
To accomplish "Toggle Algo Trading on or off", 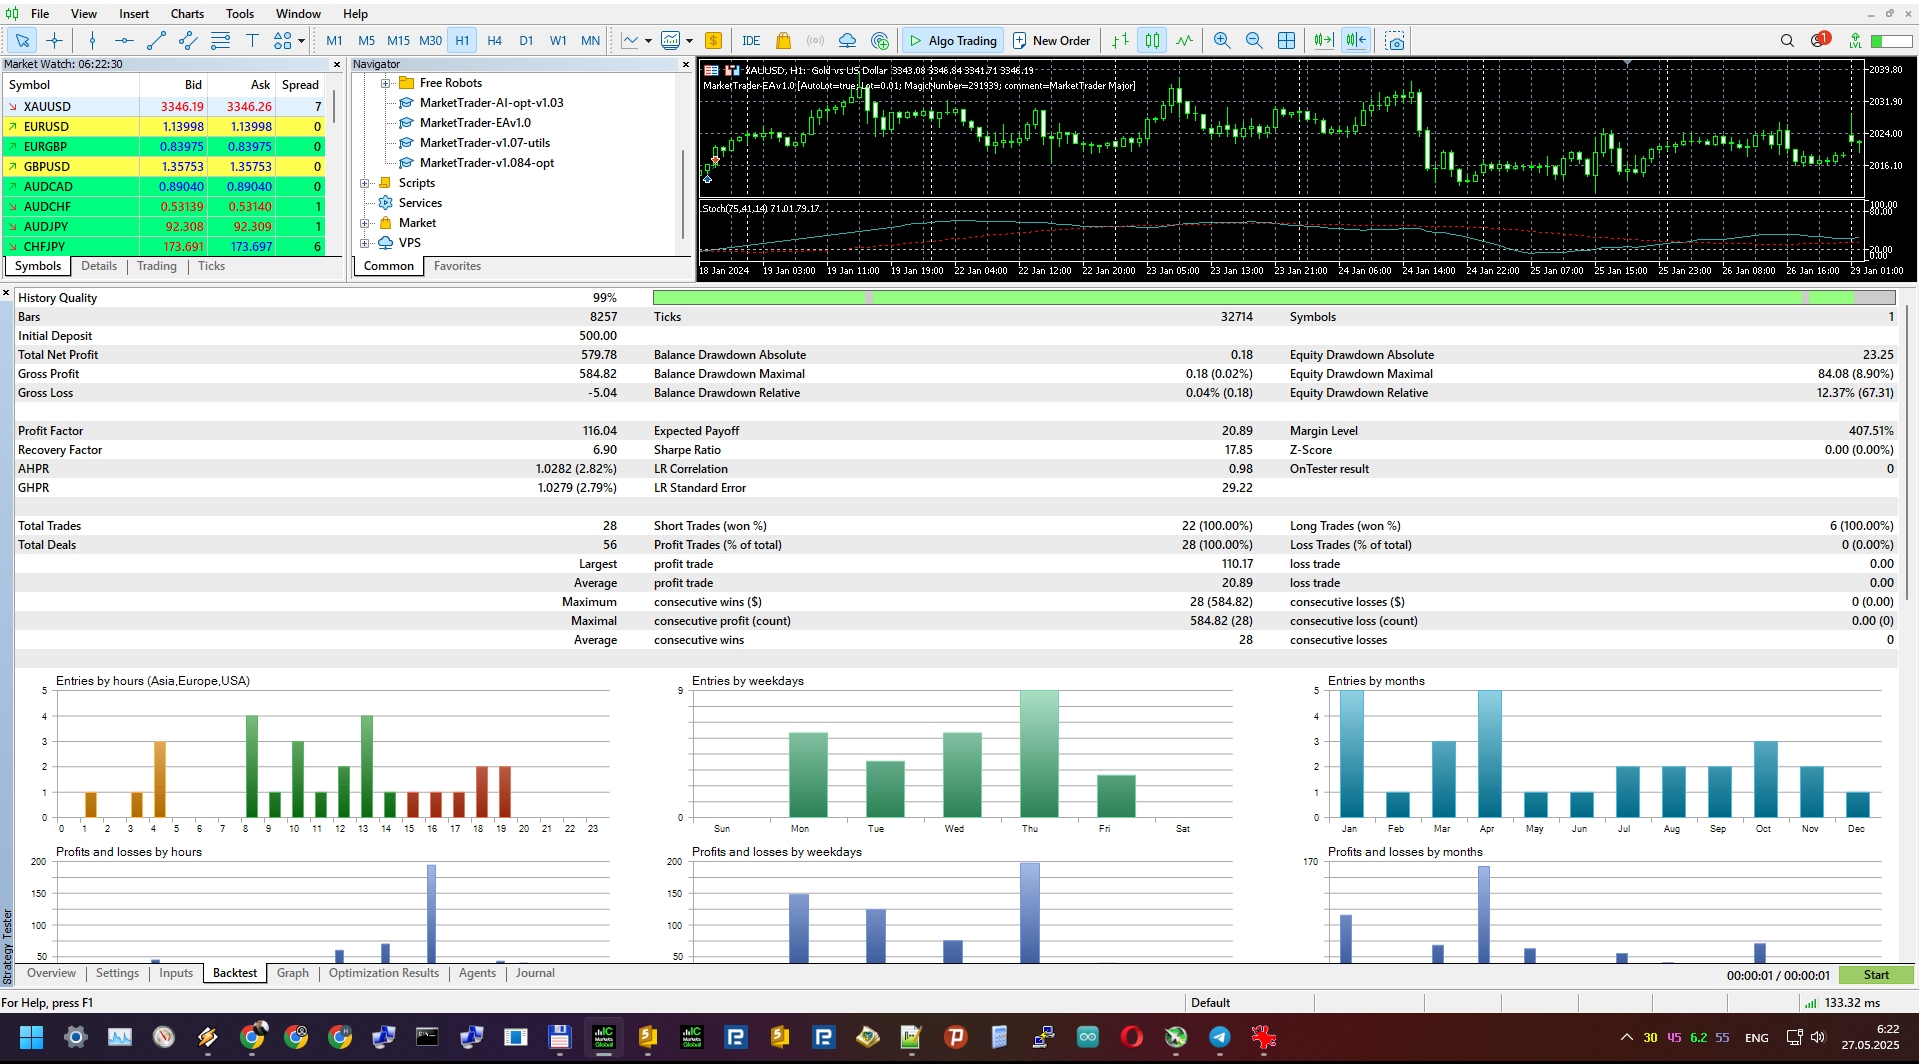I will coord(952,41).
